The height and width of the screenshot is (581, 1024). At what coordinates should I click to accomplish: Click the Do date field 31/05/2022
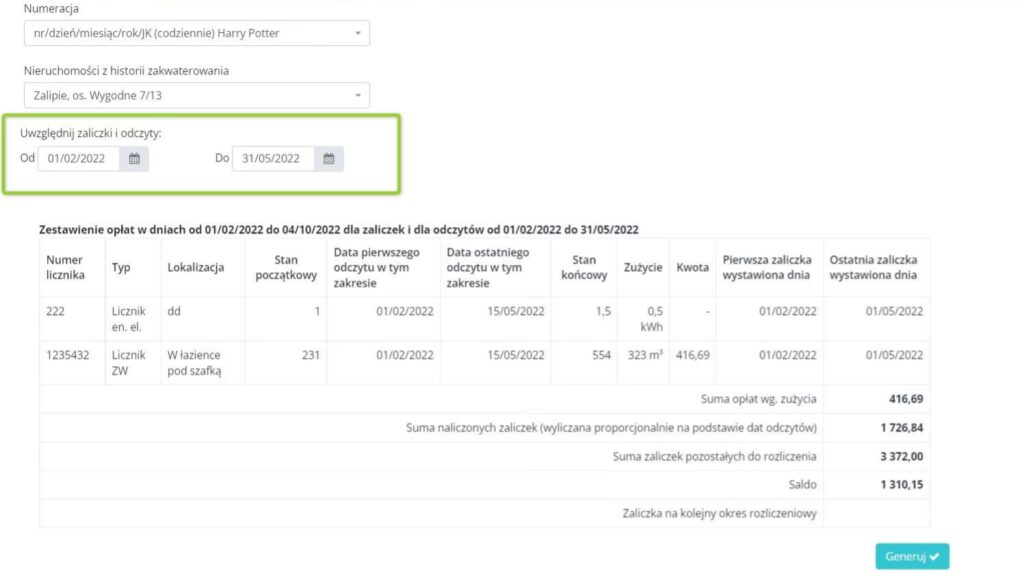(273, 158)
